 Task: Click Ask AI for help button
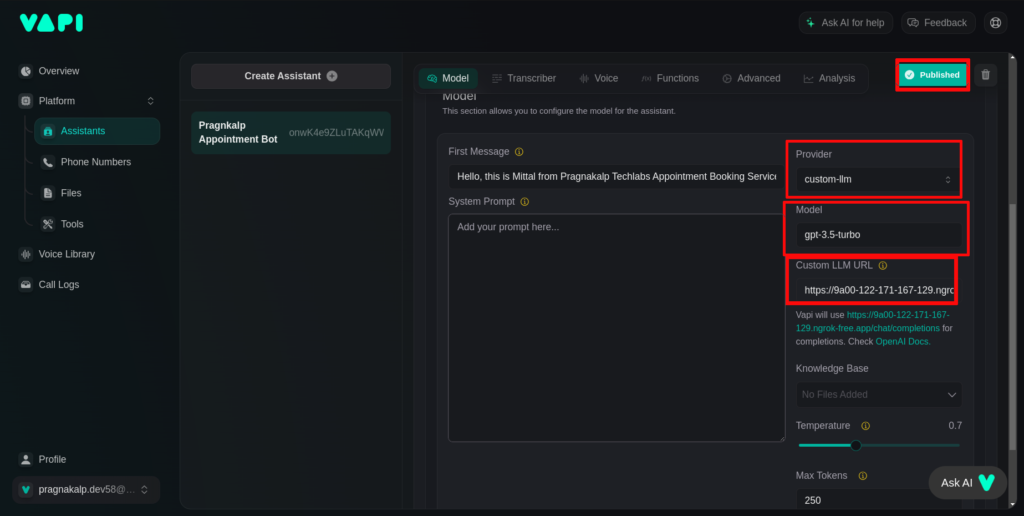[x=846, y=23]
